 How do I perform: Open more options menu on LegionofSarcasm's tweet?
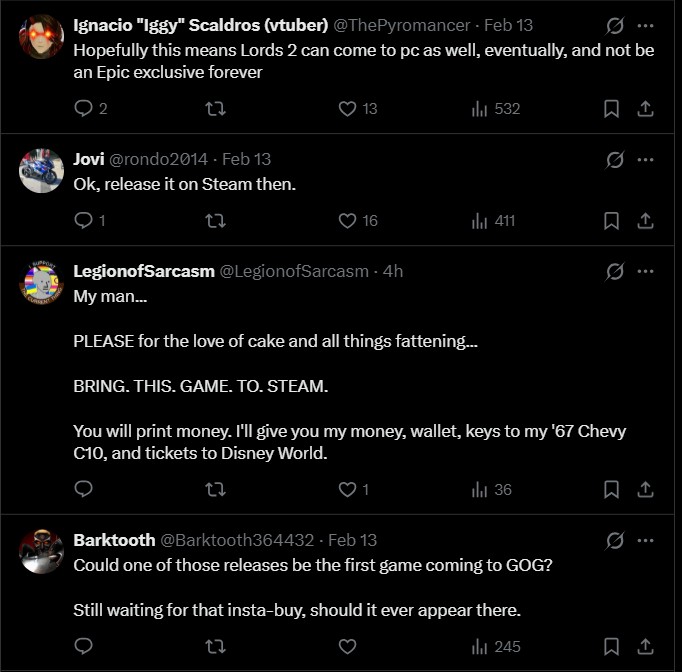[646, 271]
